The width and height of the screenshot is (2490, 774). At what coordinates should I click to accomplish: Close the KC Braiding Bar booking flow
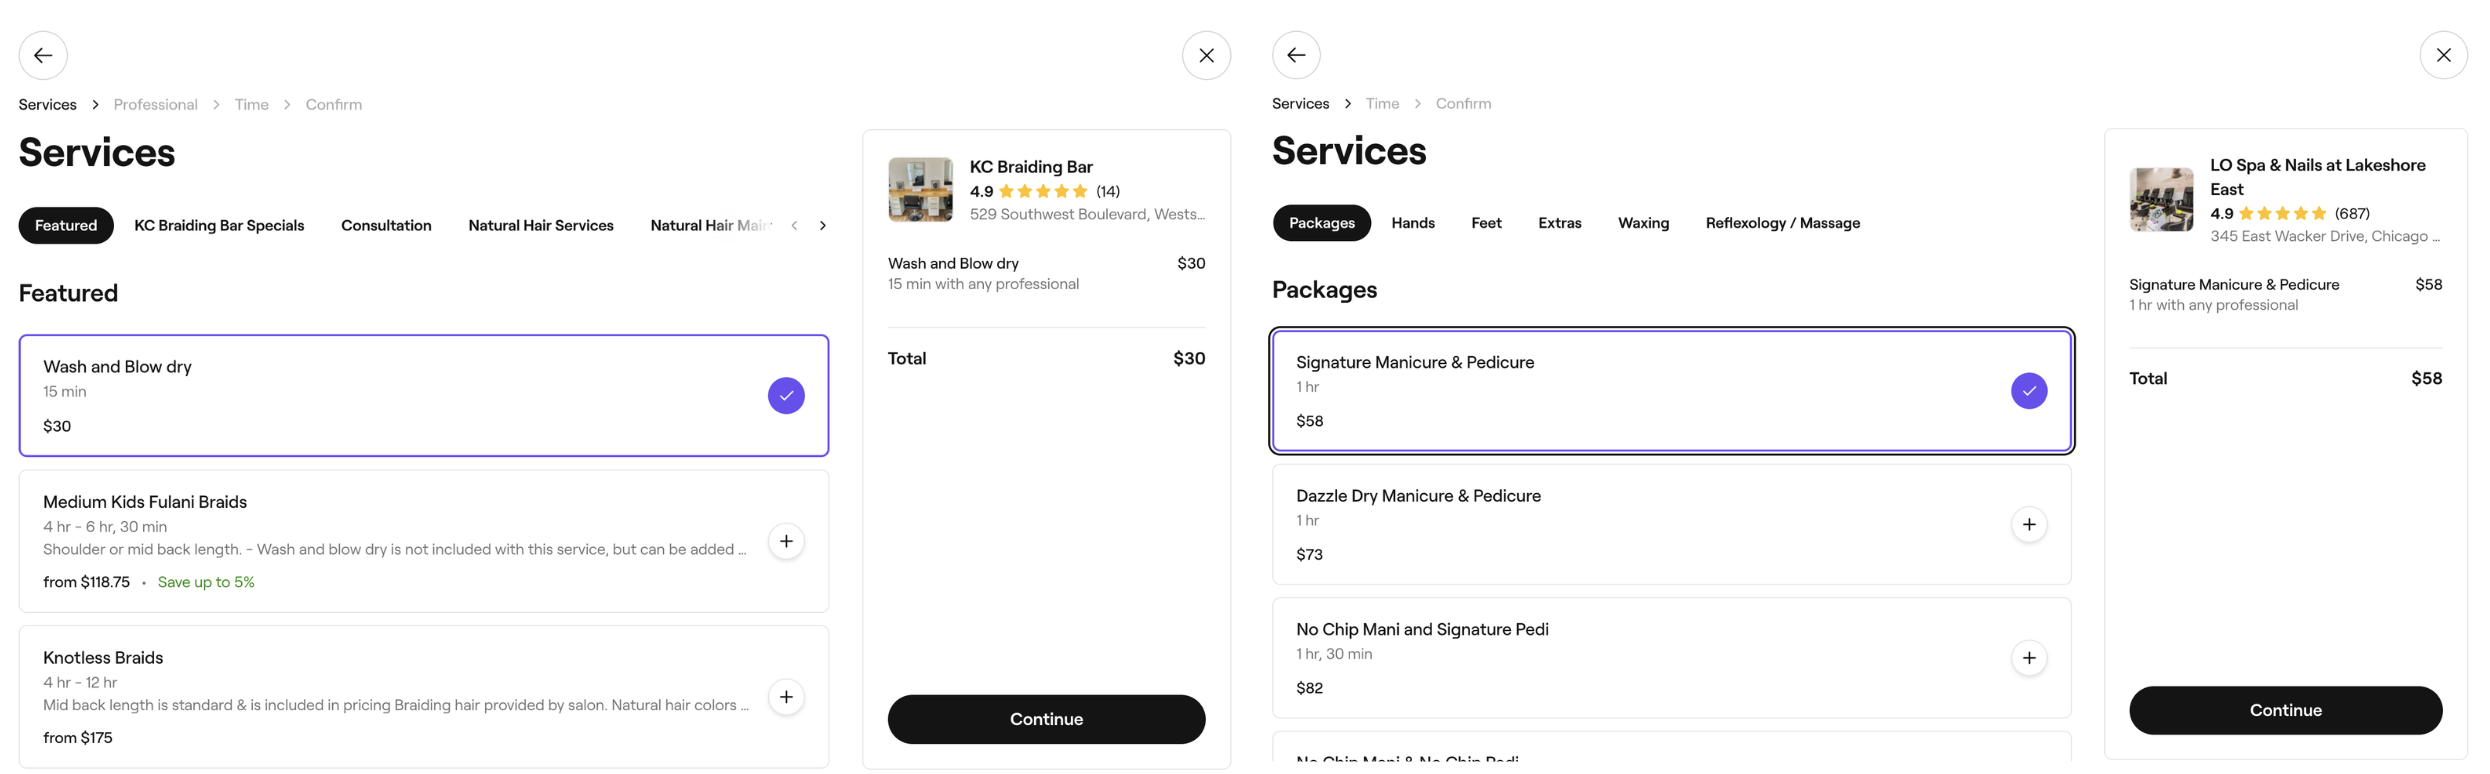(x=1206, y=55)
